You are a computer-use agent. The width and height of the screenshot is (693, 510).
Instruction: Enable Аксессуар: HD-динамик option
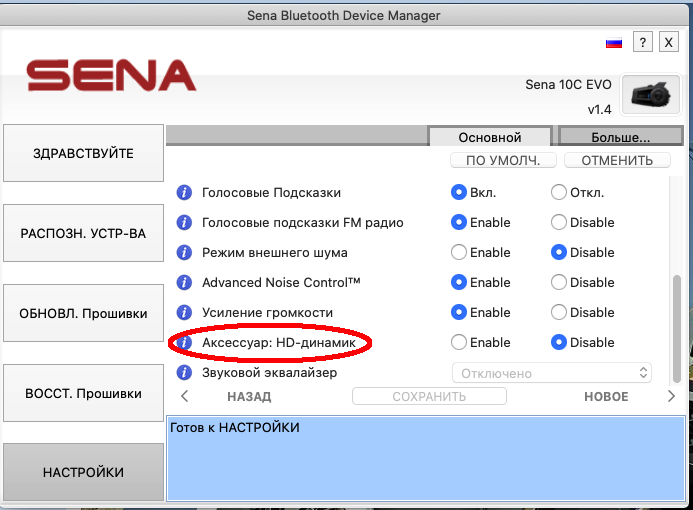click(x=459, y=342)
